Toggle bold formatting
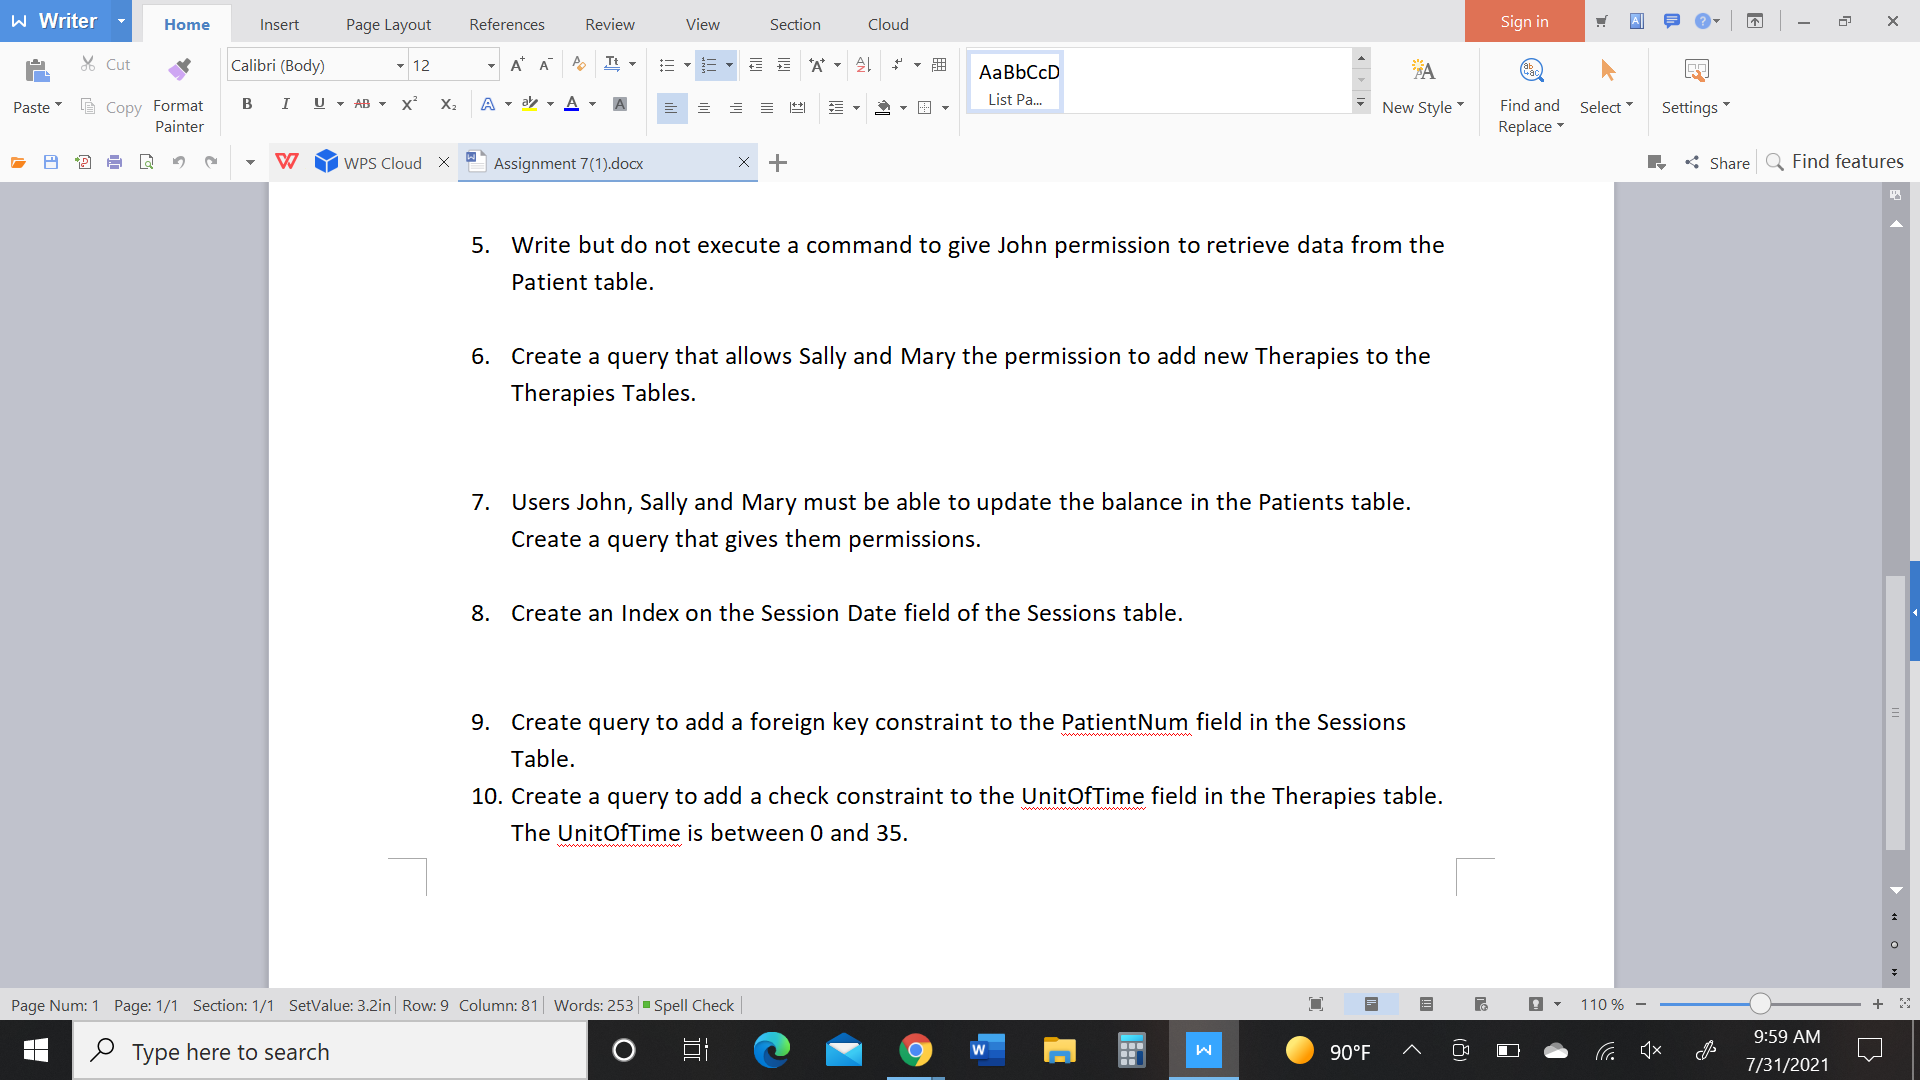1920x1080 pixels. 247,104
